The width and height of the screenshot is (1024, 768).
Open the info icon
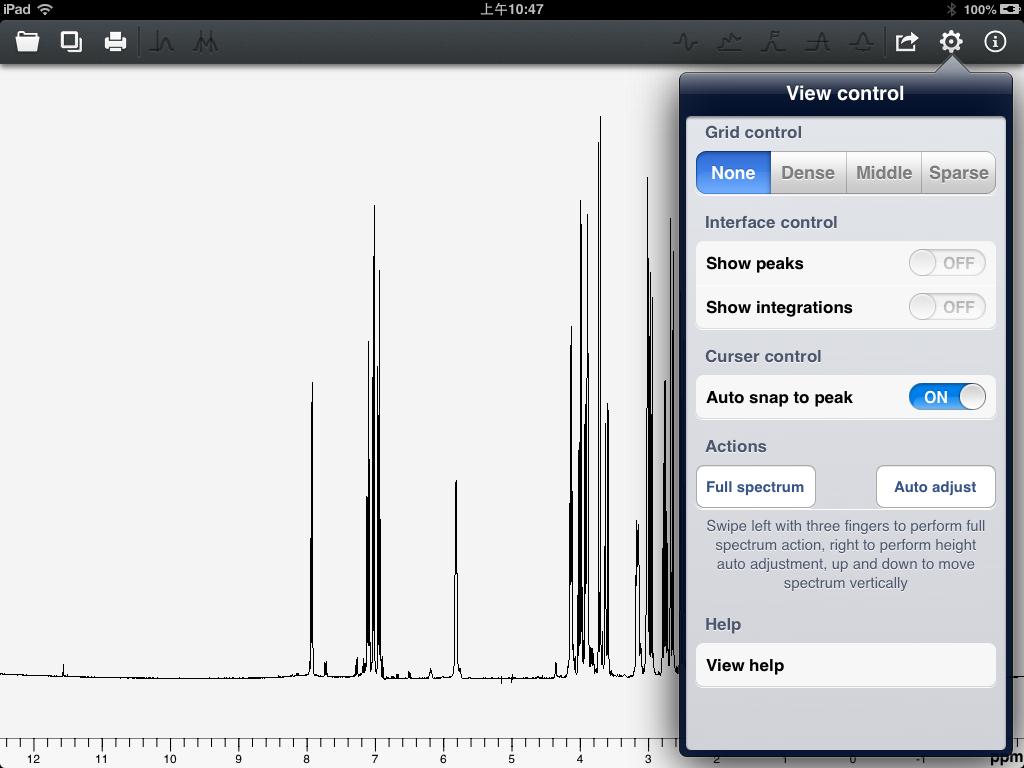pos(995,42)
